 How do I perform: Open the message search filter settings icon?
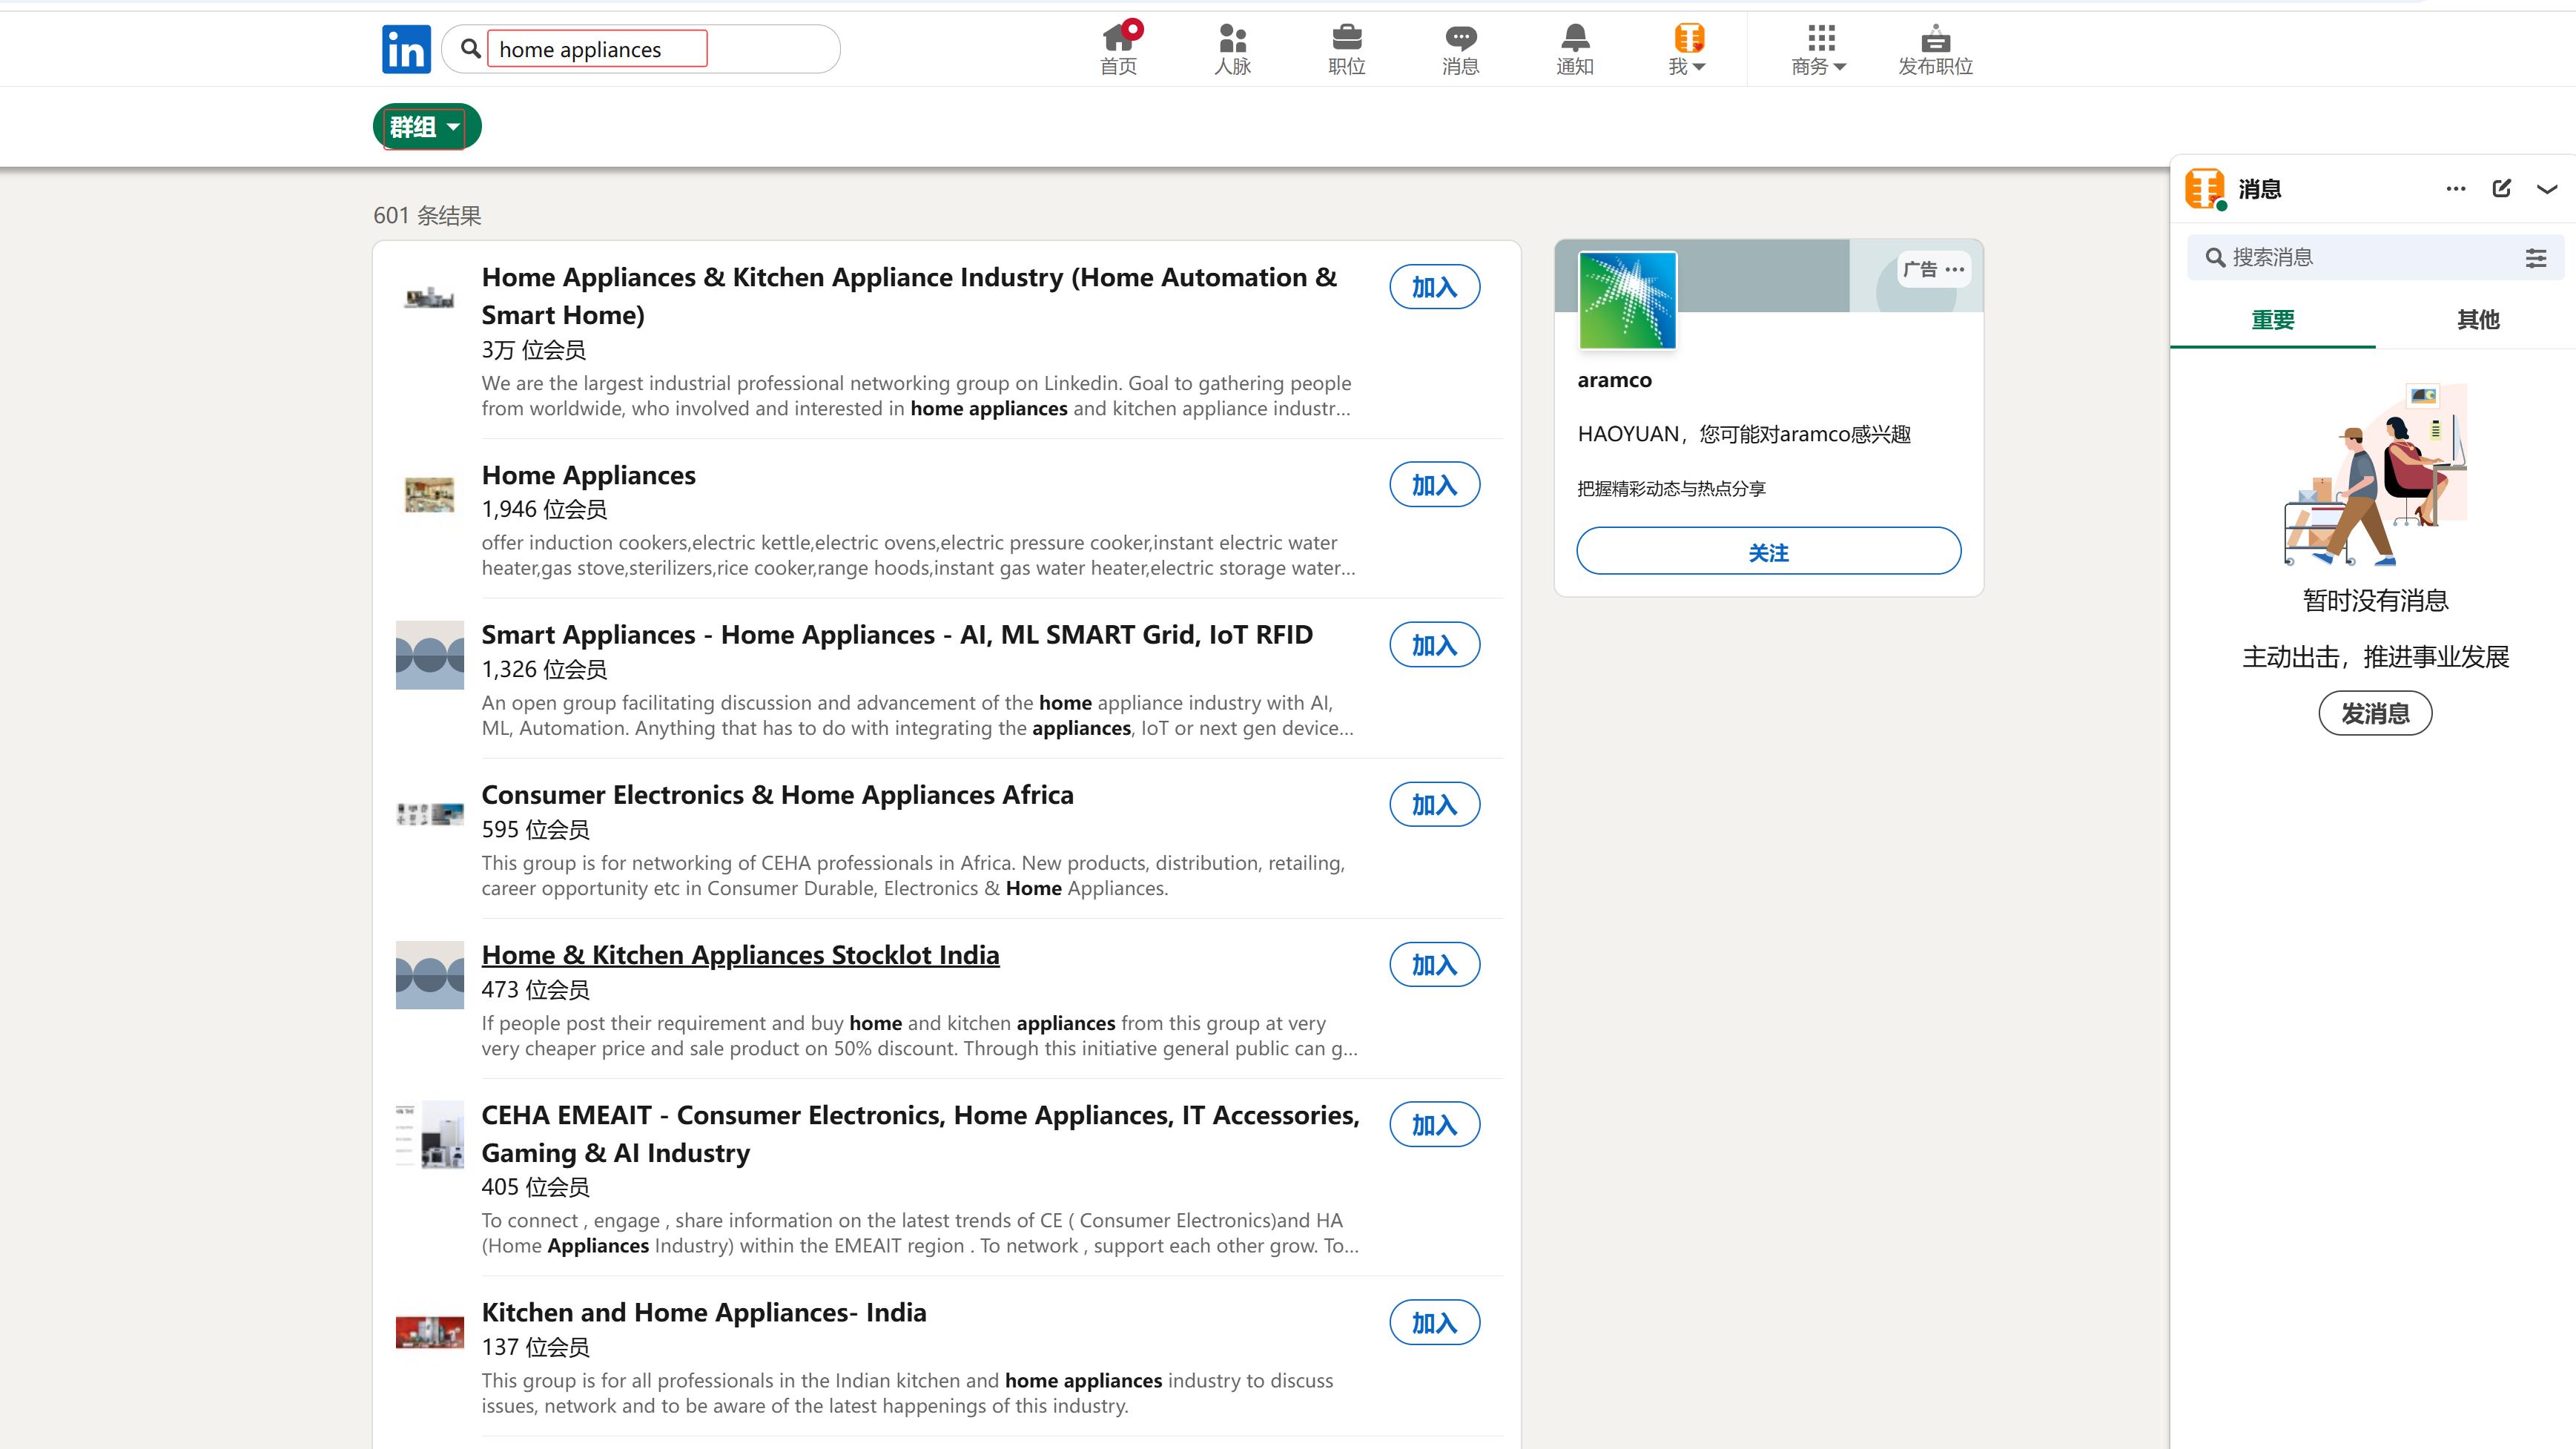pyautogui.click(x=2536, y=258)
